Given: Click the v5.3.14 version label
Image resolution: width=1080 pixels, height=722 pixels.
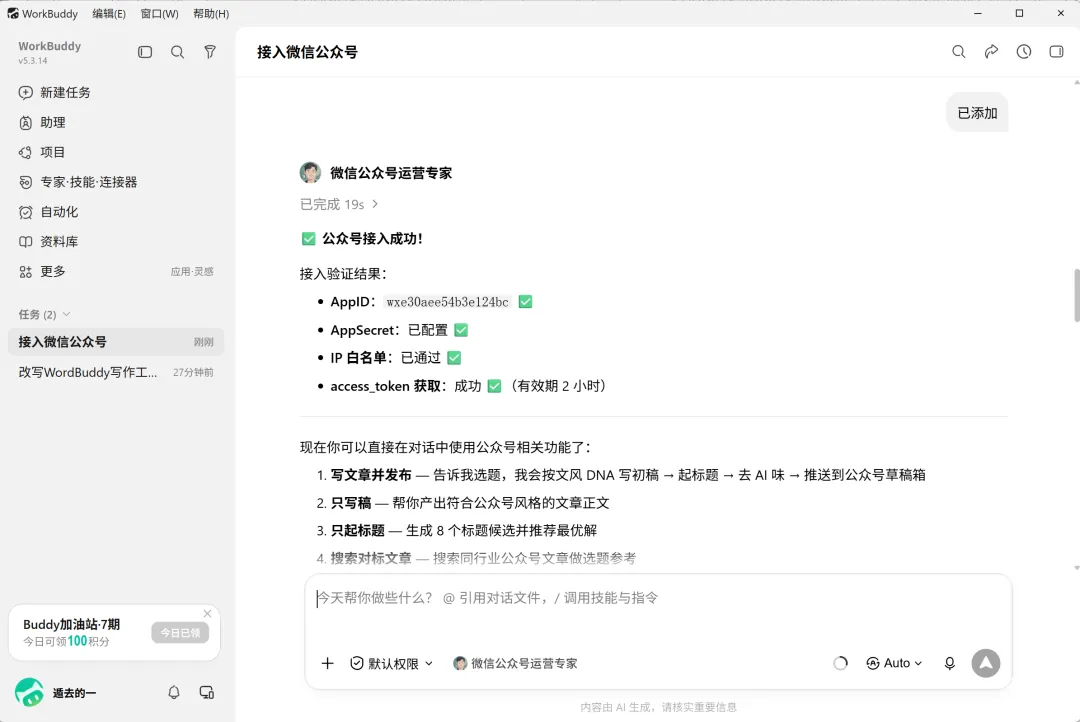Looking at the screenshot, I should click(x=33, y=61).
